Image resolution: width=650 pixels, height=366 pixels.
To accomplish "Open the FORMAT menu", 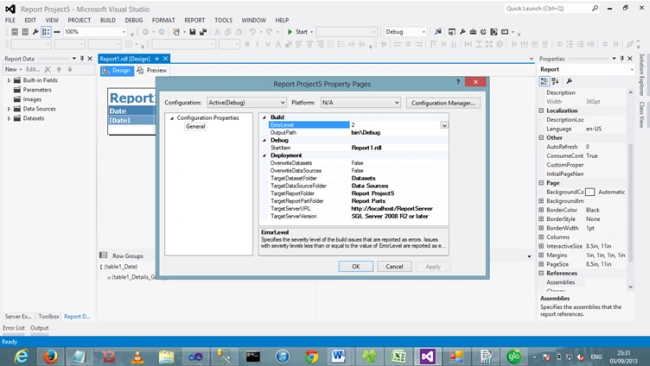I will 163,20.
